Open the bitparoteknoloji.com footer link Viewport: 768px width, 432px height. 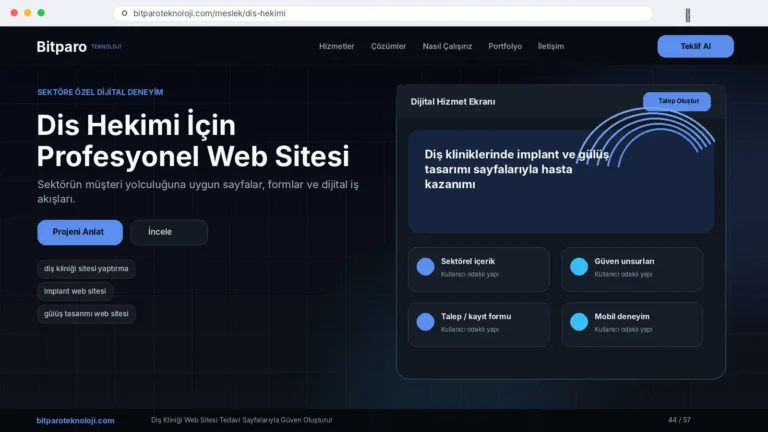(x=75, y=420)
